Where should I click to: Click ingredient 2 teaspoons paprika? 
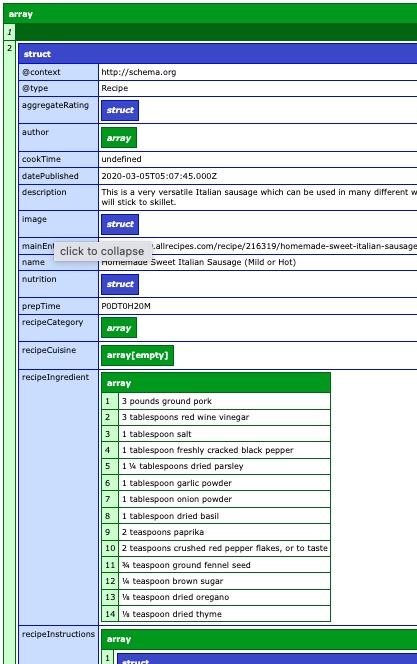point(163,532)
